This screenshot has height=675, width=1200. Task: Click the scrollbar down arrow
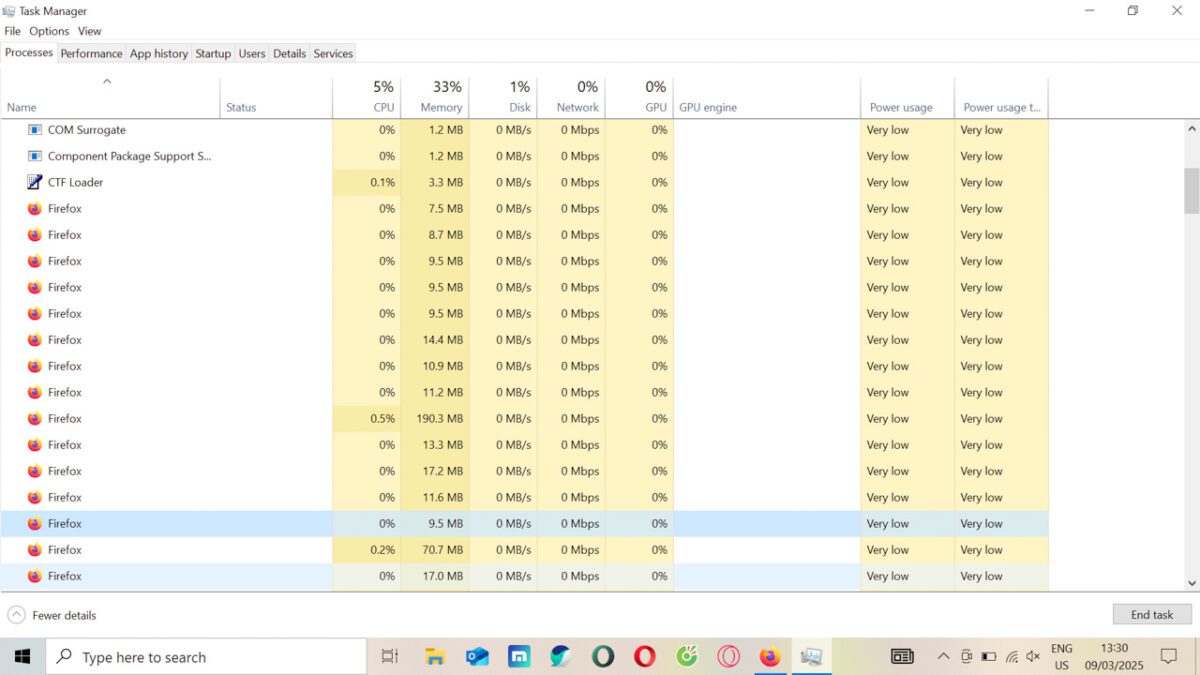point(1192,583)
